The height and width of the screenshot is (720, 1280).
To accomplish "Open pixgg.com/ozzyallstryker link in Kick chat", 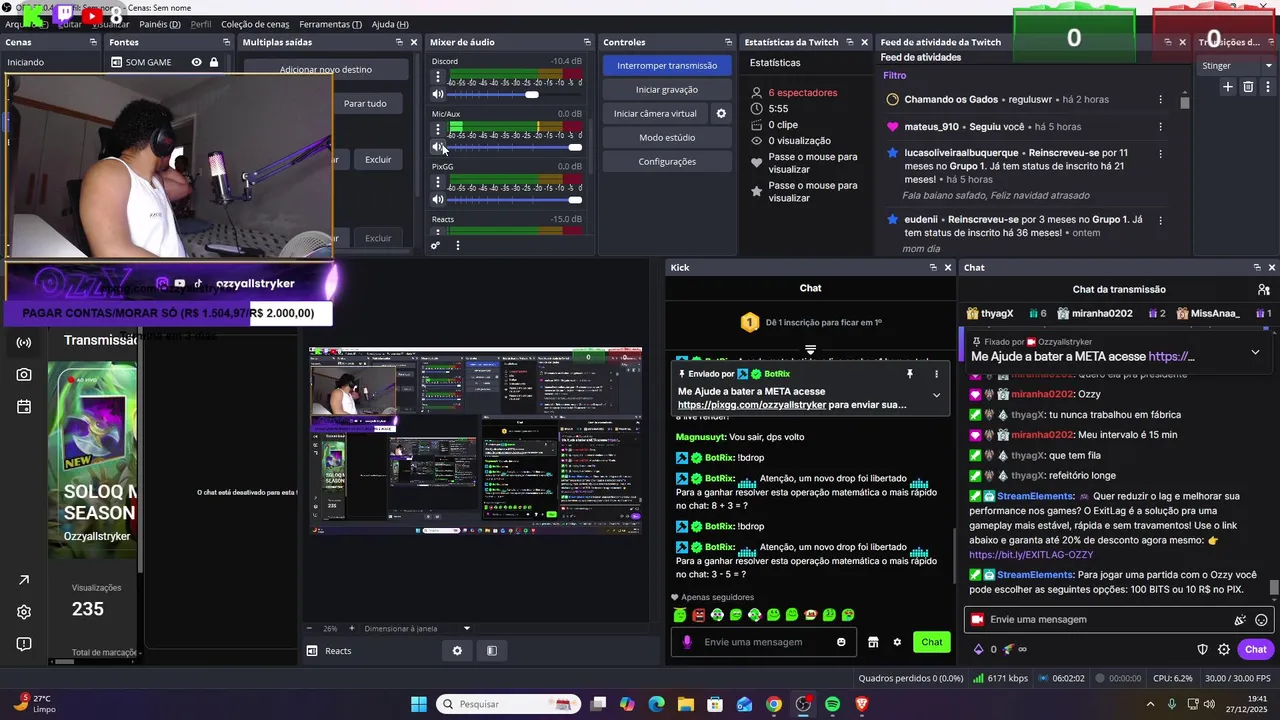I will coord(752,405).
